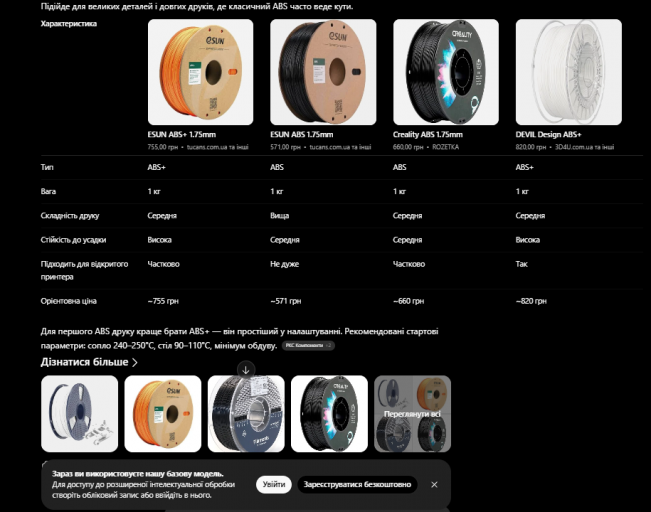Open the orange eSUN spool carousel thumbnail
The height and width of the screenshot is (512, 651).
point(163,414)
